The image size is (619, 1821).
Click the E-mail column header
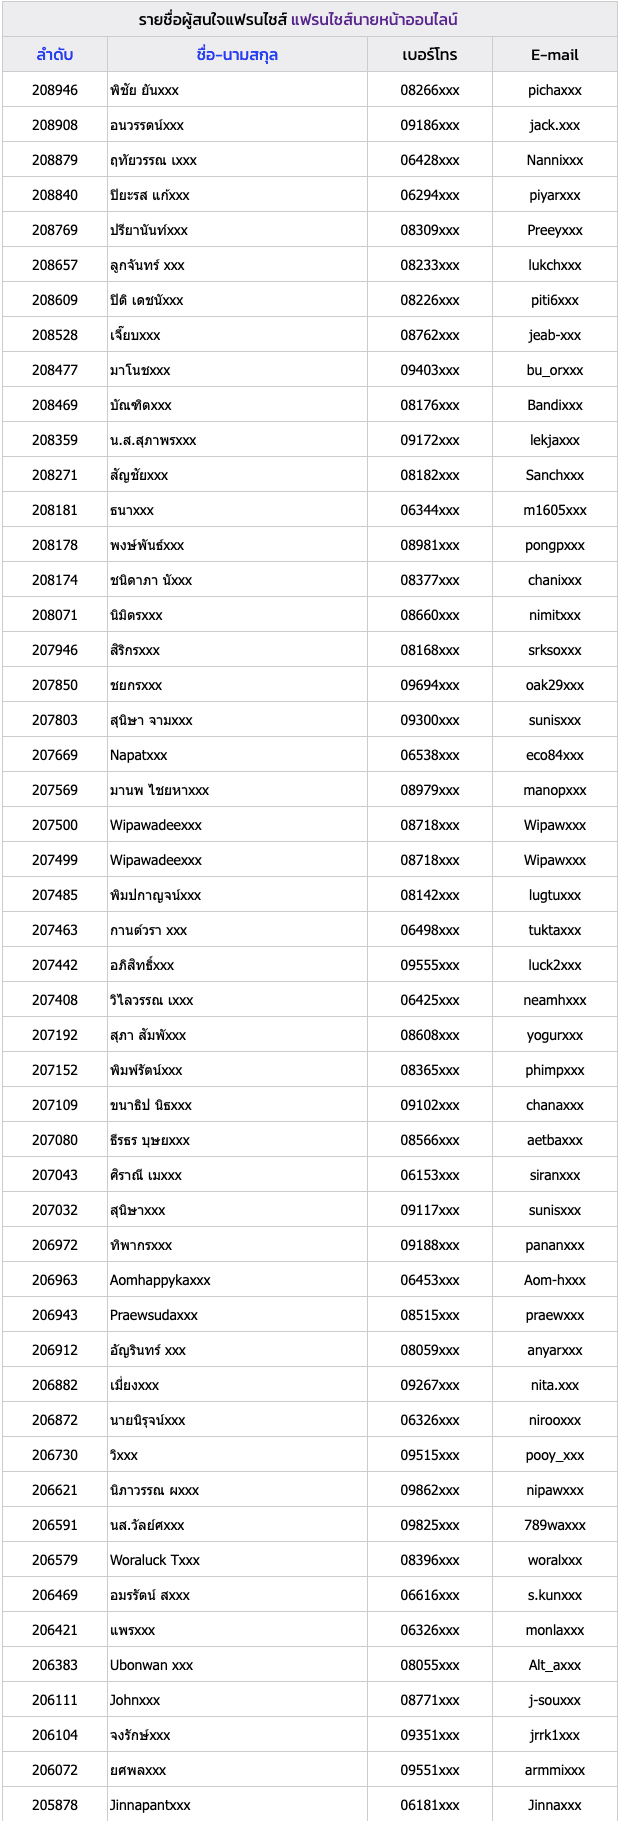tap(555, 55)
